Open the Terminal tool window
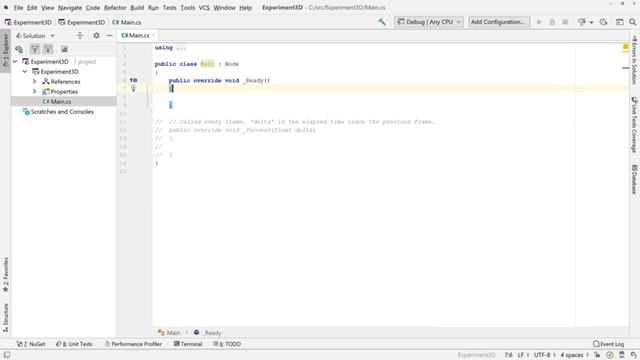This screenshot has height=360, width=640. tap(188, 344)
